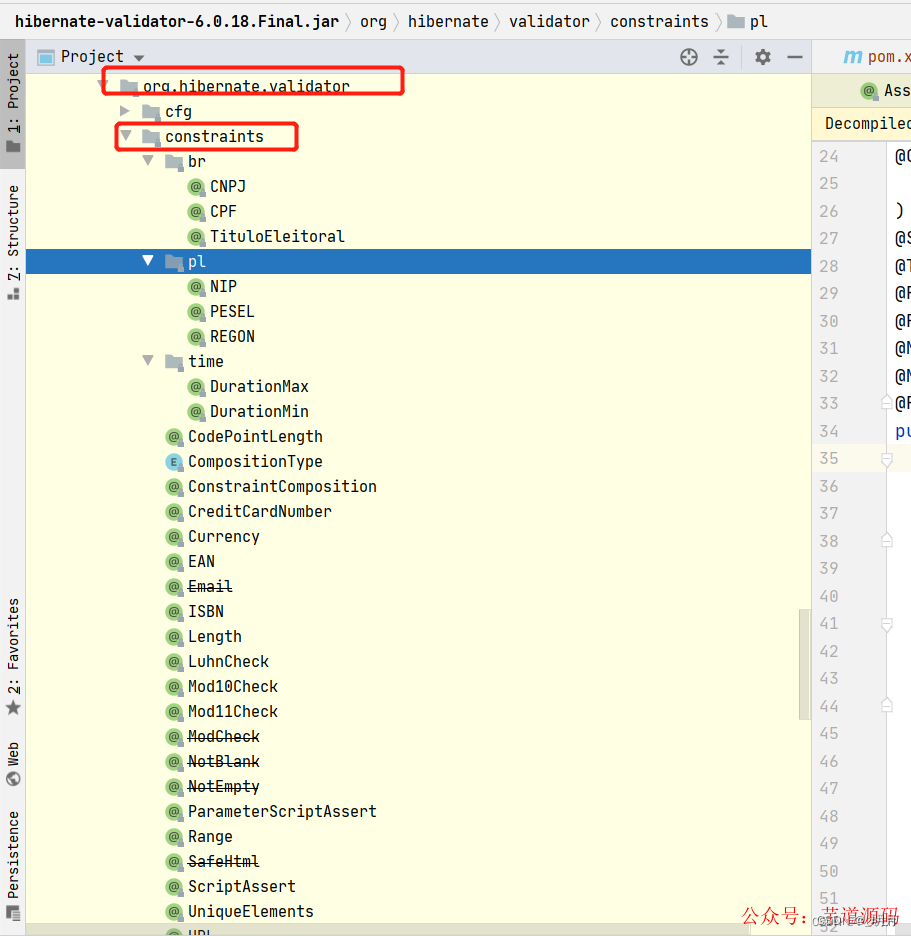Open the 2: Favorites side tab
This screenshot has width=911, height=936.
point(13,655)
